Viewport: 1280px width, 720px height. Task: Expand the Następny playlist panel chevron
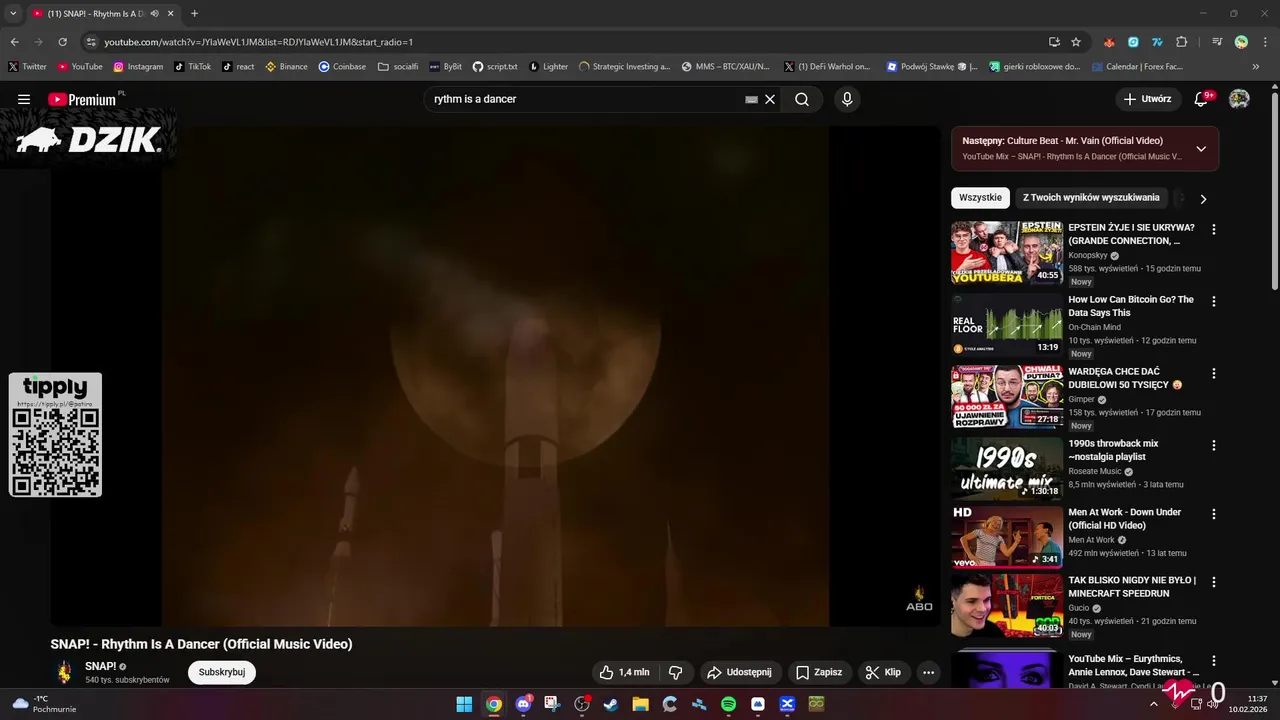(x=1201, y=149)
